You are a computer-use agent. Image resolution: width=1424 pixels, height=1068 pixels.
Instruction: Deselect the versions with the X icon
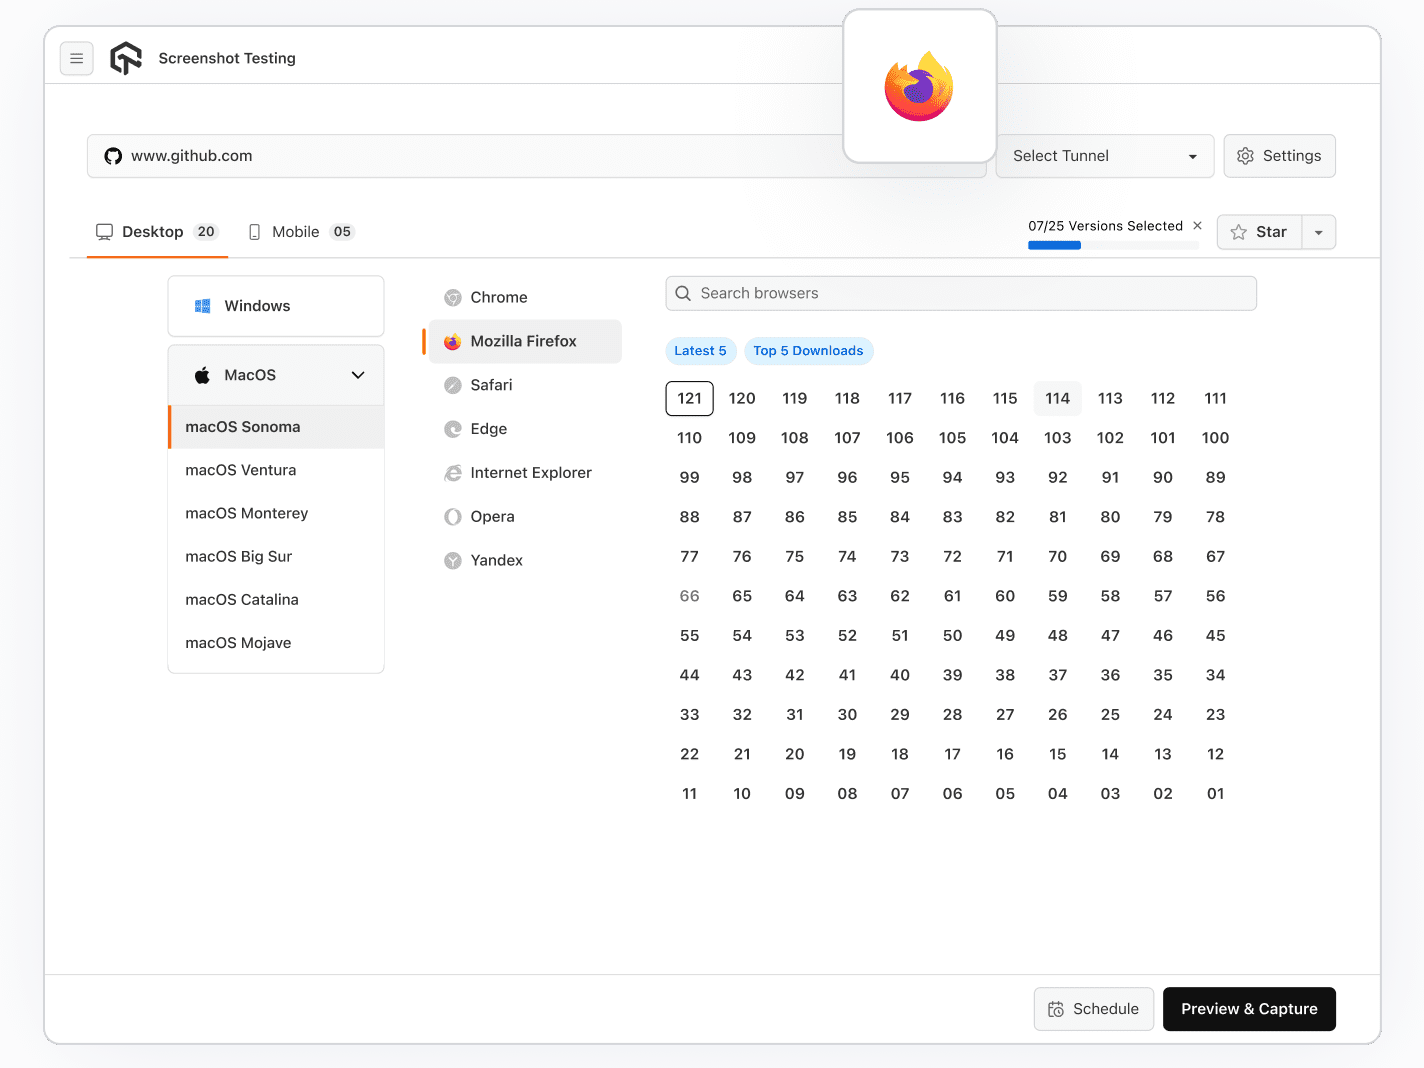tap(1197, 226)
